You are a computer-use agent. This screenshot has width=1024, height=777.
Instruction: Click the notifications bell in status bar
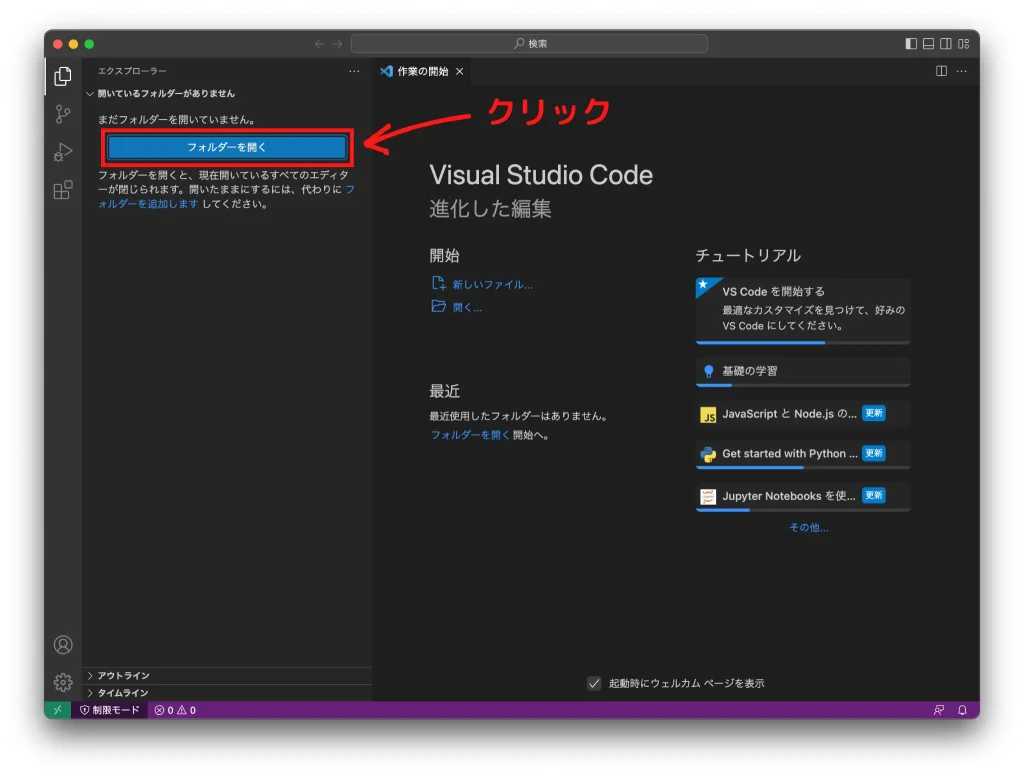(x=962, y=710)
